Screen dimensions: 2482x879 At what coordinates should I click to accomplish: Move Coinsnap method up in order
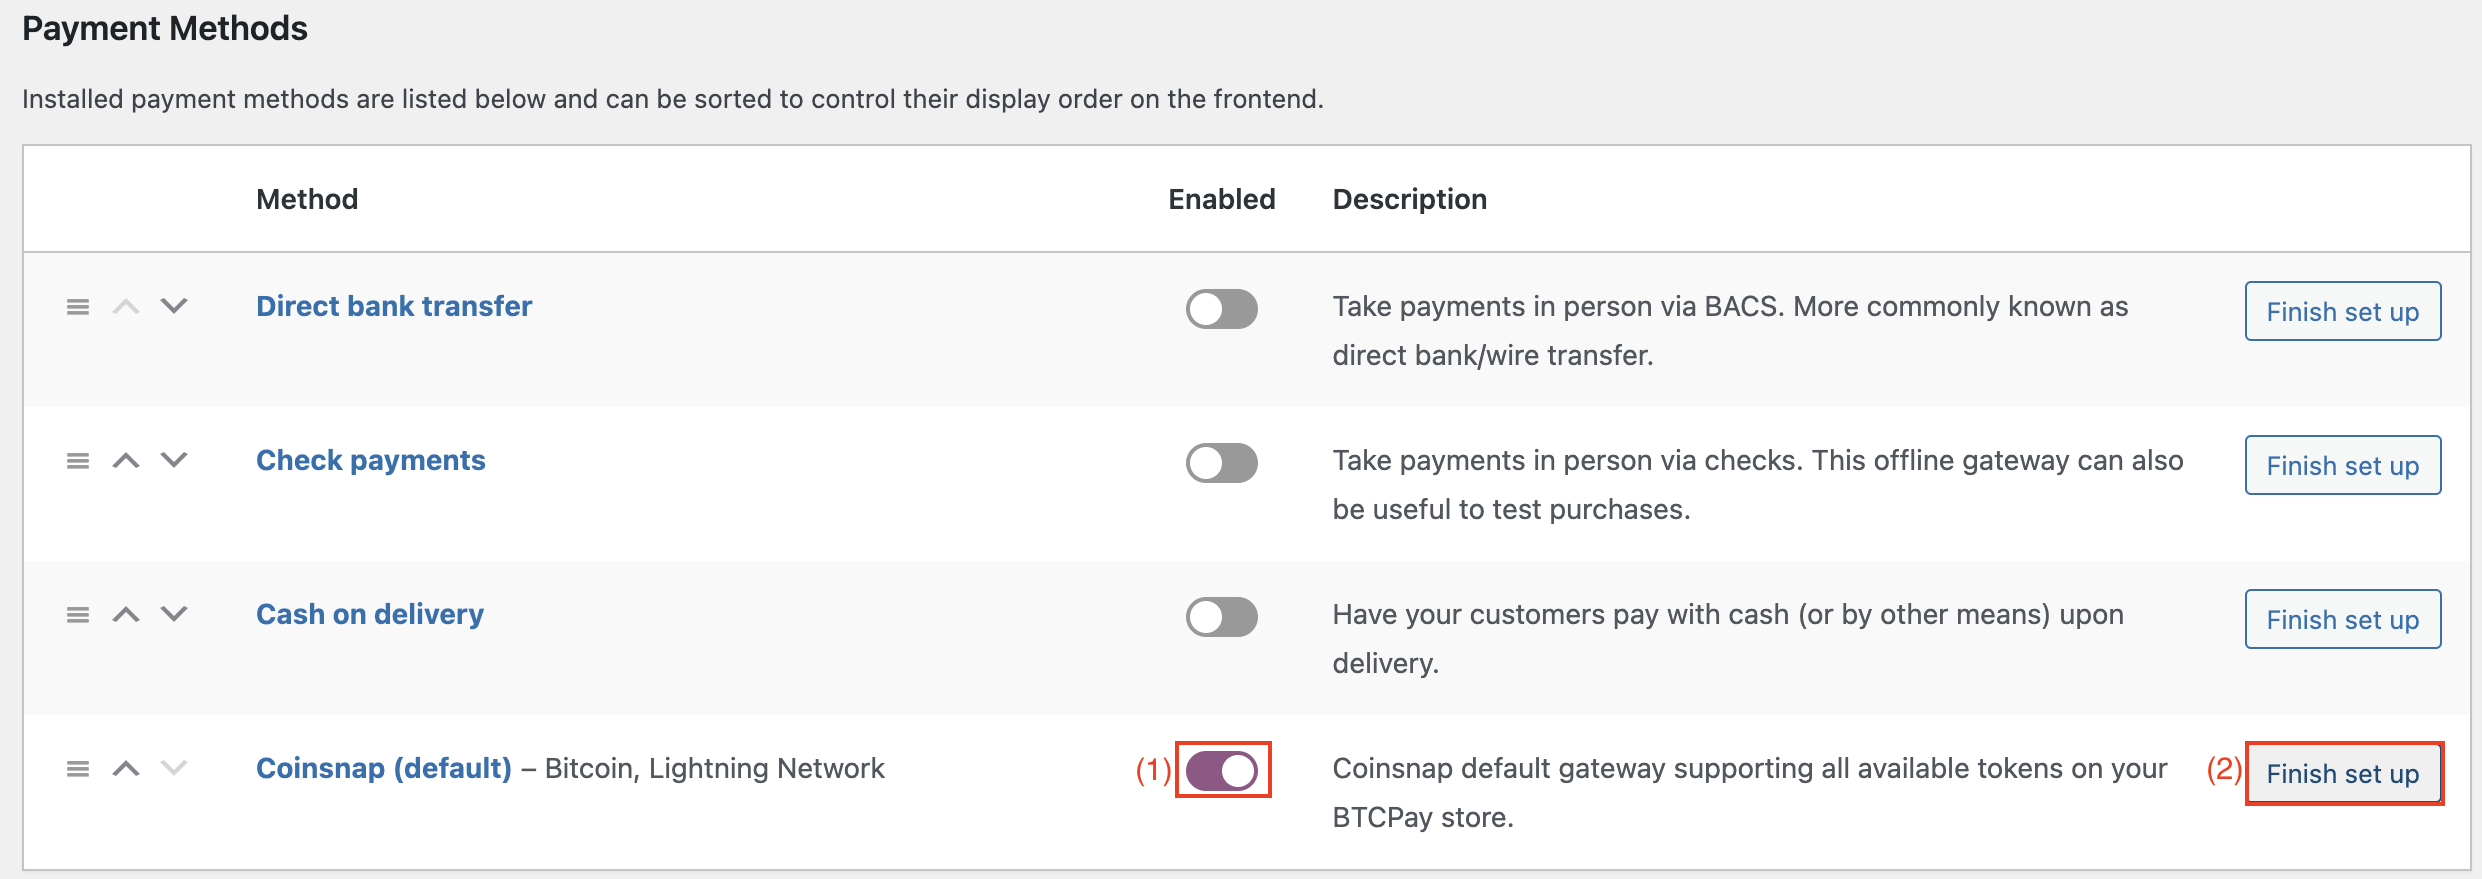(126, 769)
